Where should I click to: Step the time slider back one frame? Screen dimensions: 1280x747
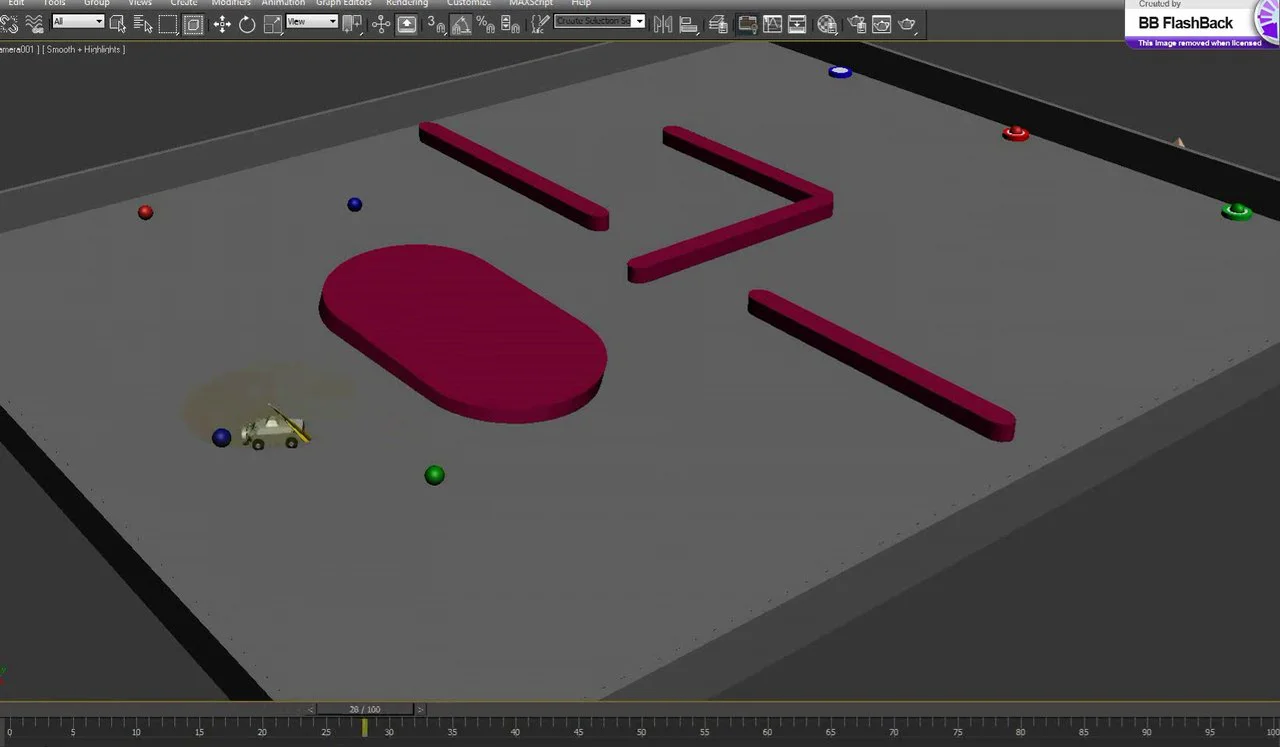pos(311,709)
